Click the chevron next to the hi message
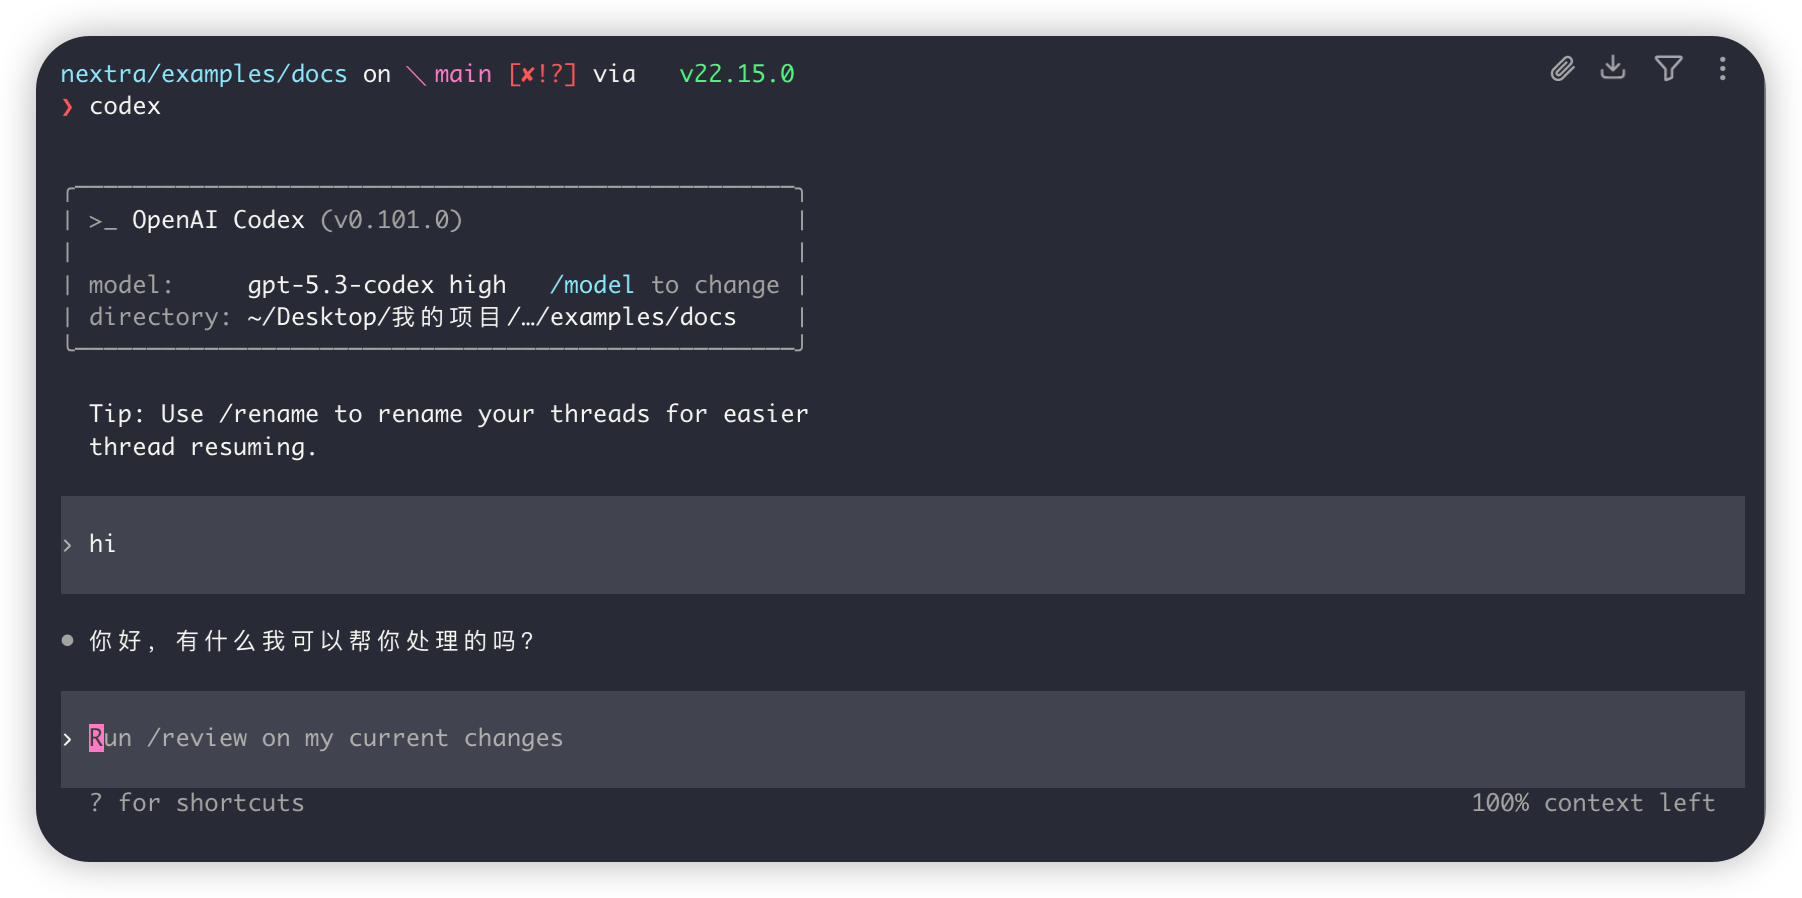Screen dimensions: 1802x898 pos(67,545)
